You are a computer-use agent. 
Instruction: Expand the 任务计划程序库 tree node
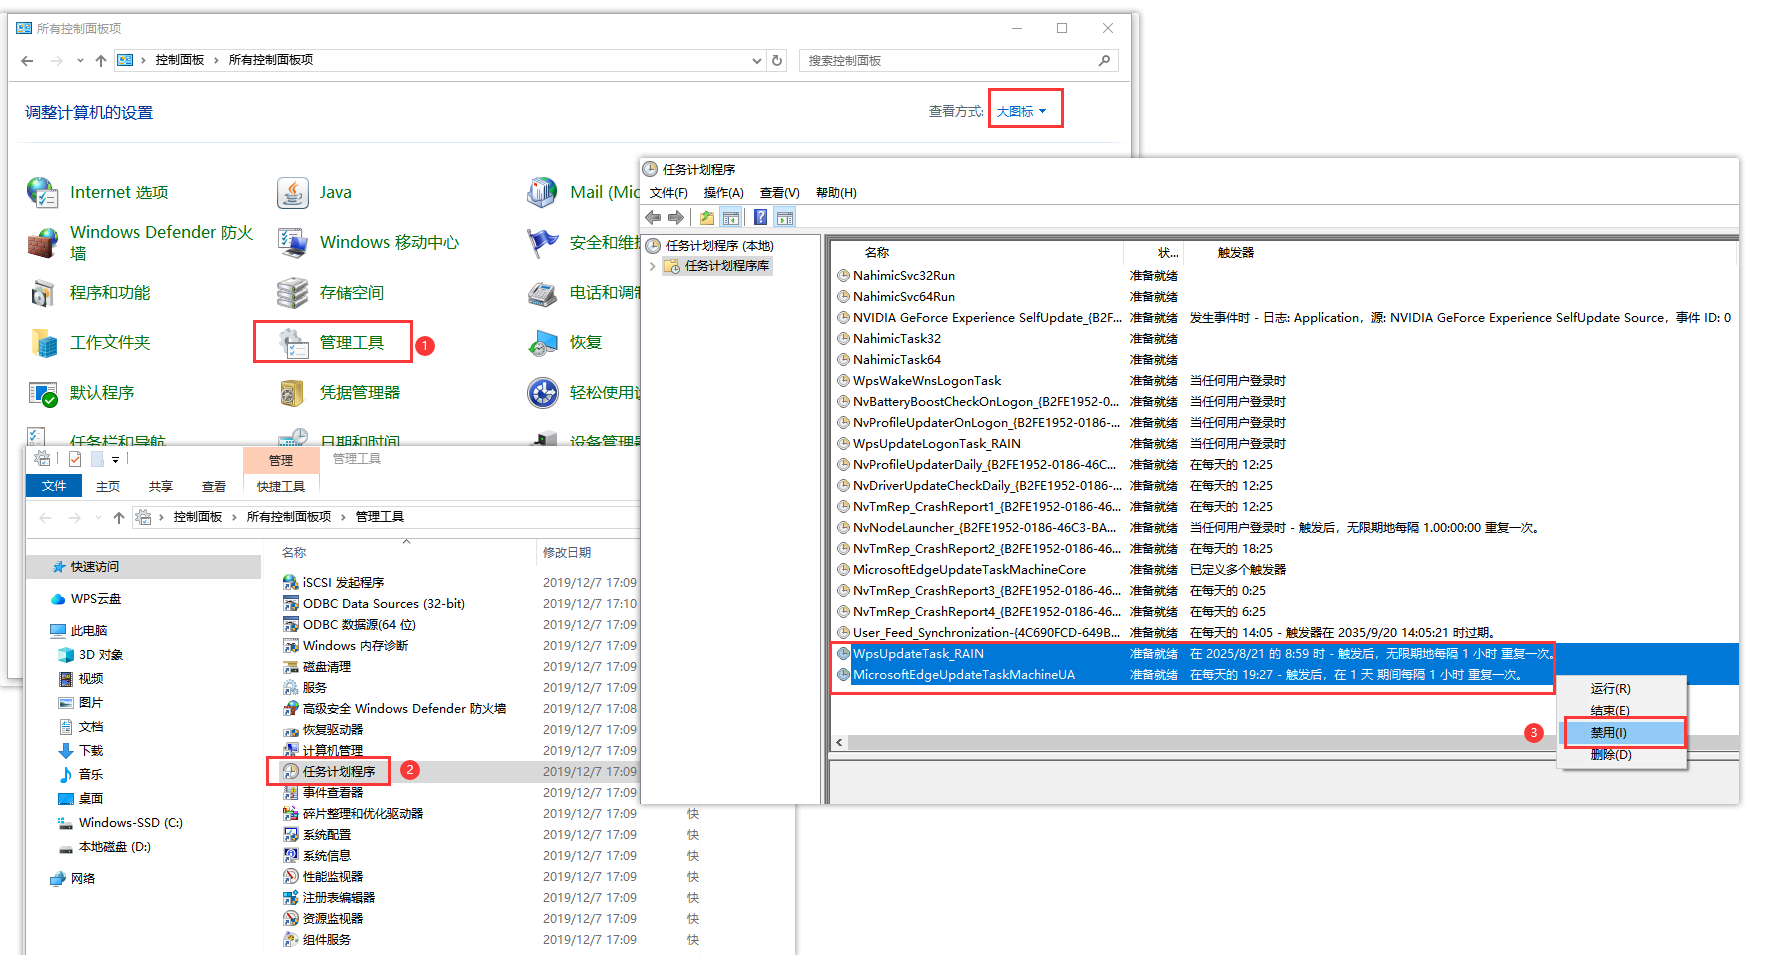pos(653,266)
